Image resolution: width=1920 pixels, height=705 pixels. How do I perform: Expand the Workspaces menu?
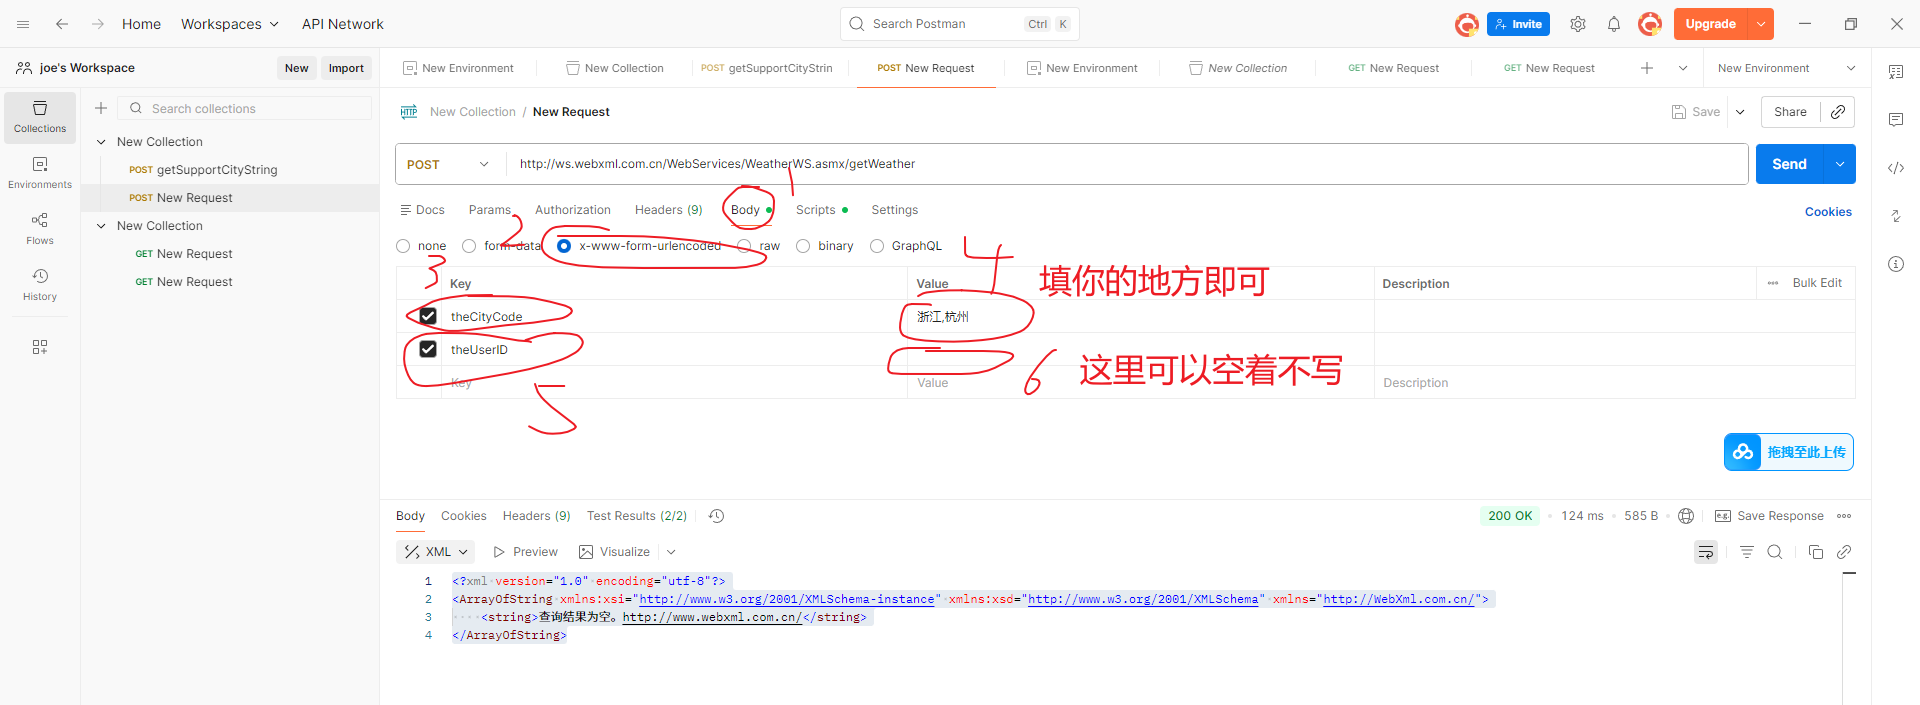230,24
